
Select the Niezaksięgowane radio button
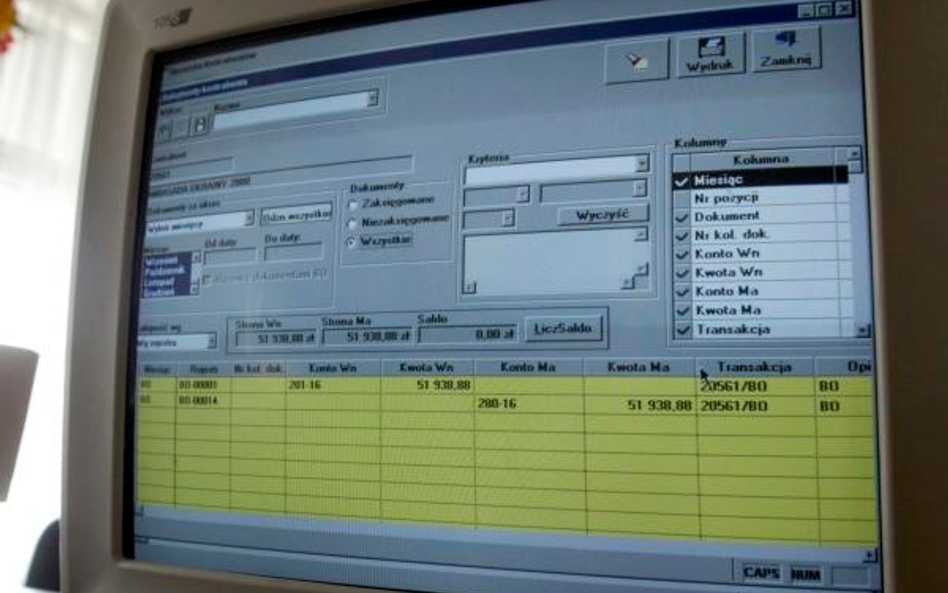point(352,224)
